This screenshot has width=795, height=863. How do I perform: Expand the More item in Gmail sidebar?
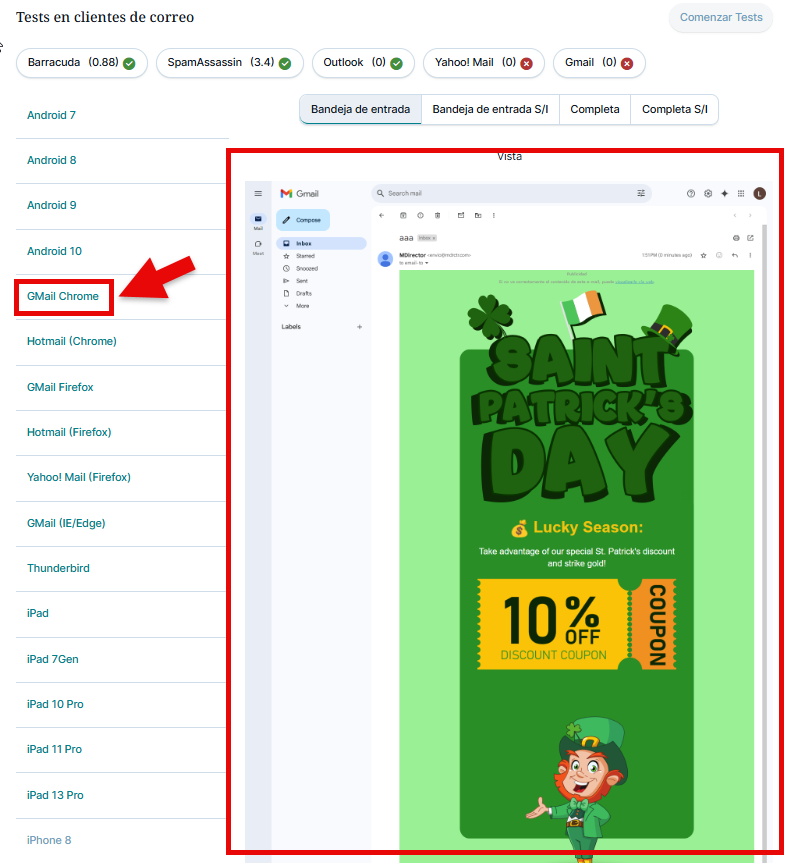(x=301, y=305)
